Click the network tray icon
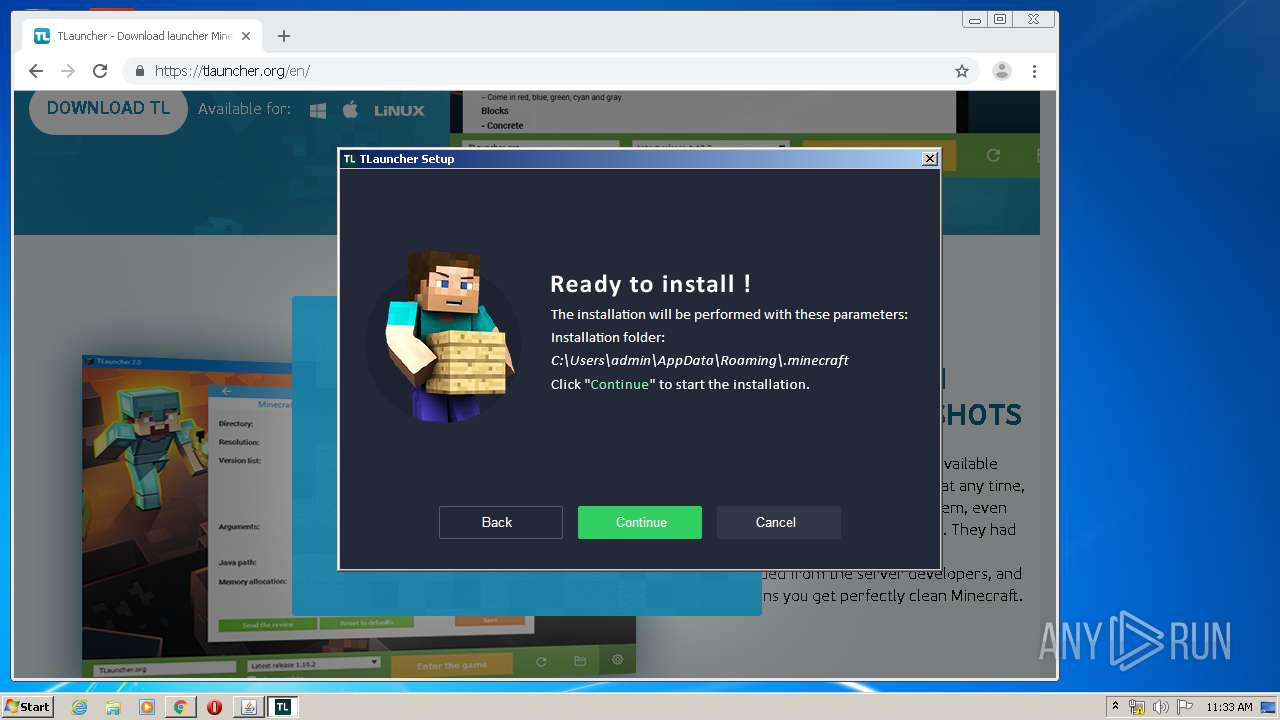This screenshot has width=1280, height=720. (1137, 707)
